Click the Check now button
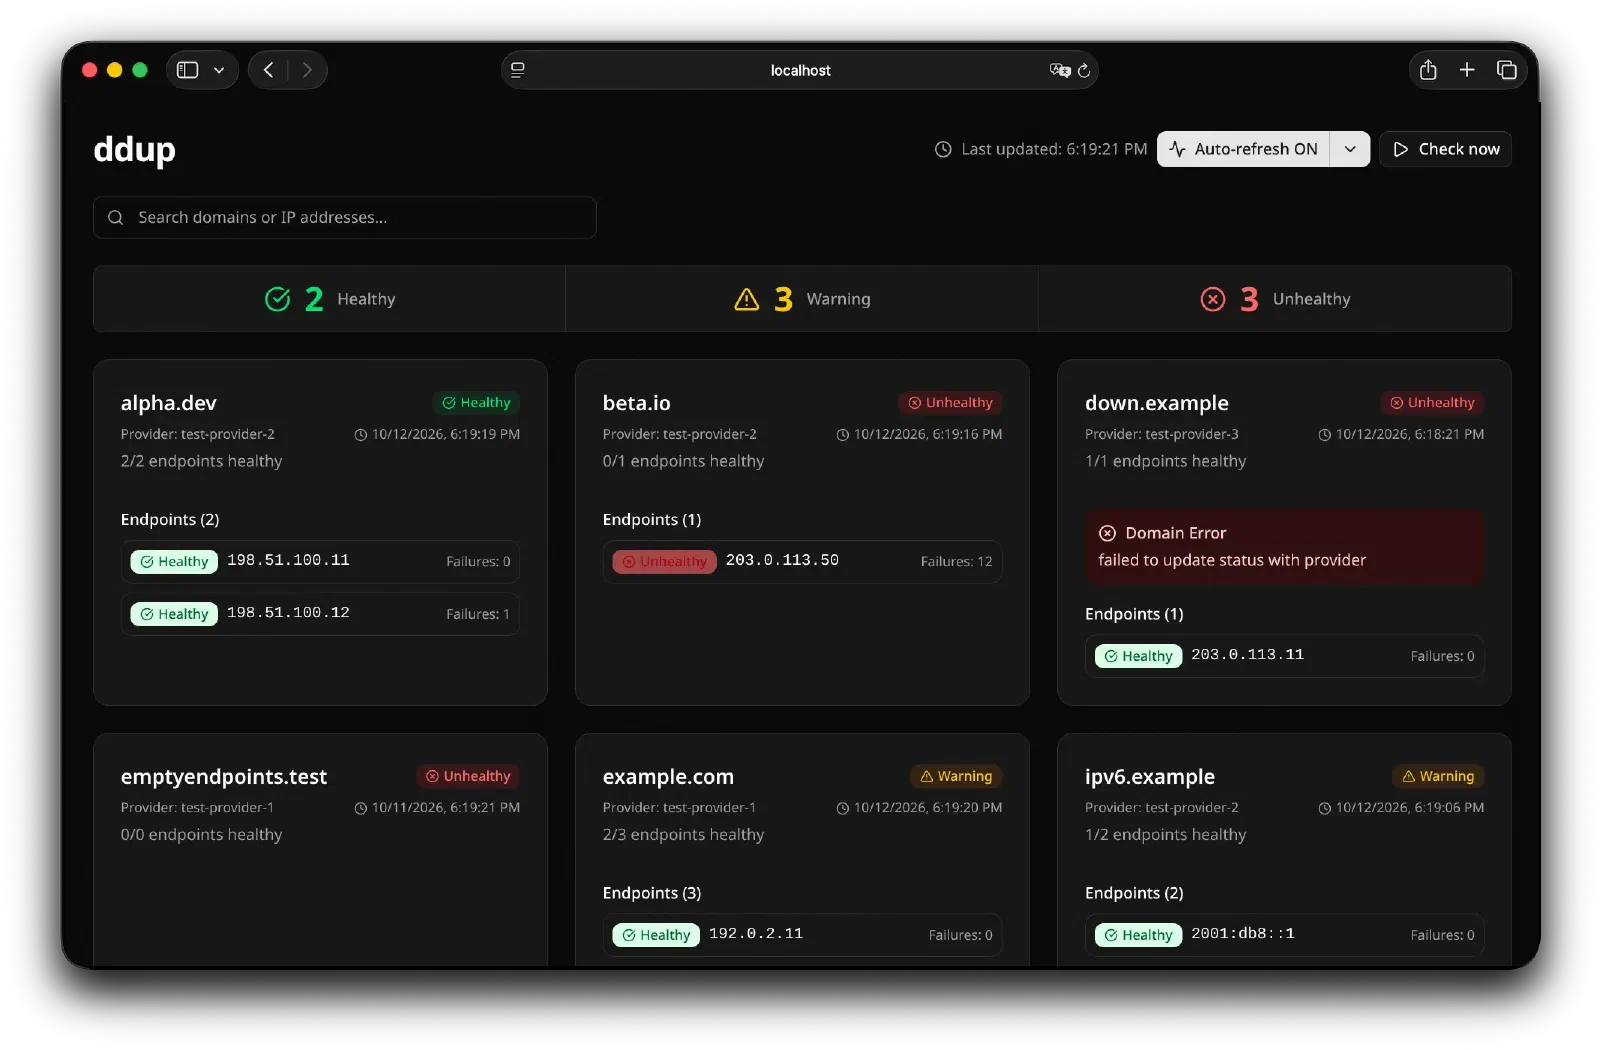The width and height of the screenshot is (1600, 1050). click(1445, 149)
